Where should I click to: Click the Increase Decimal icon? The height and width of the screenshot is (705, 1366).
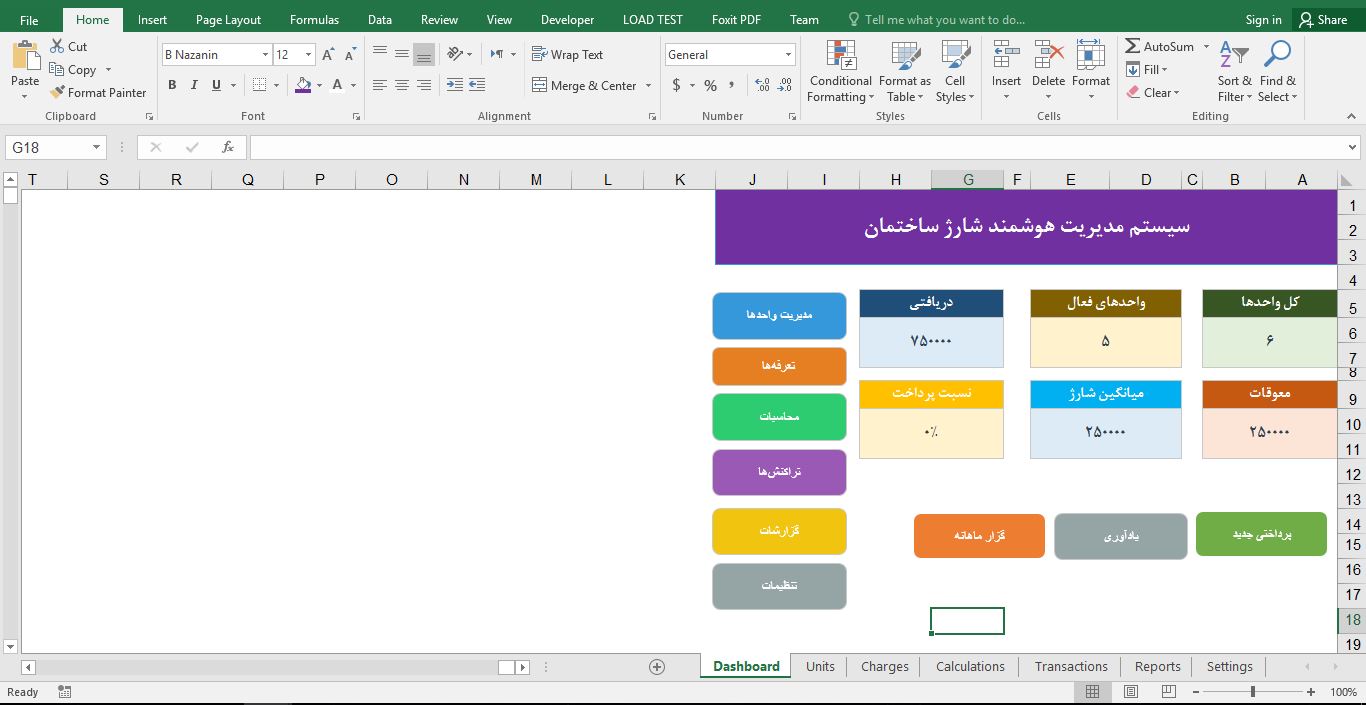click(x=759, y=86)
